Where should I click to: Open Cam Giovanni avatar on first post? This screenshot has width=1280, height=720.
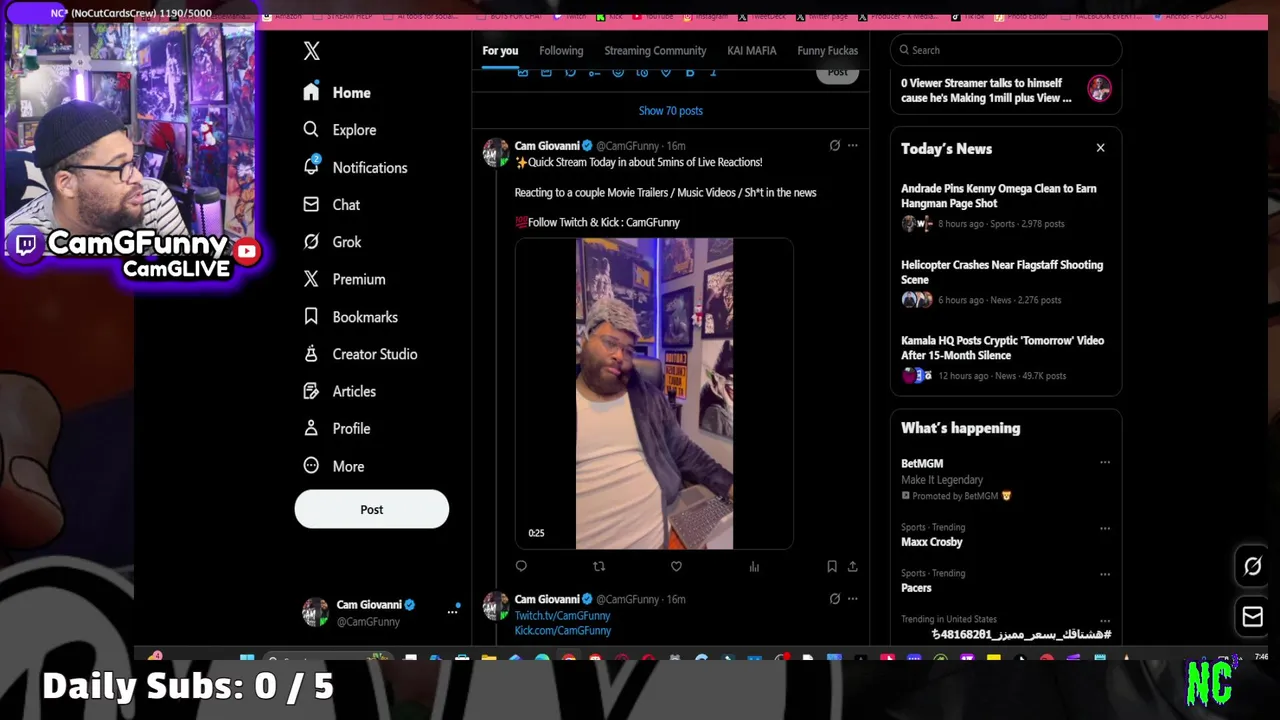coord(496,153)
